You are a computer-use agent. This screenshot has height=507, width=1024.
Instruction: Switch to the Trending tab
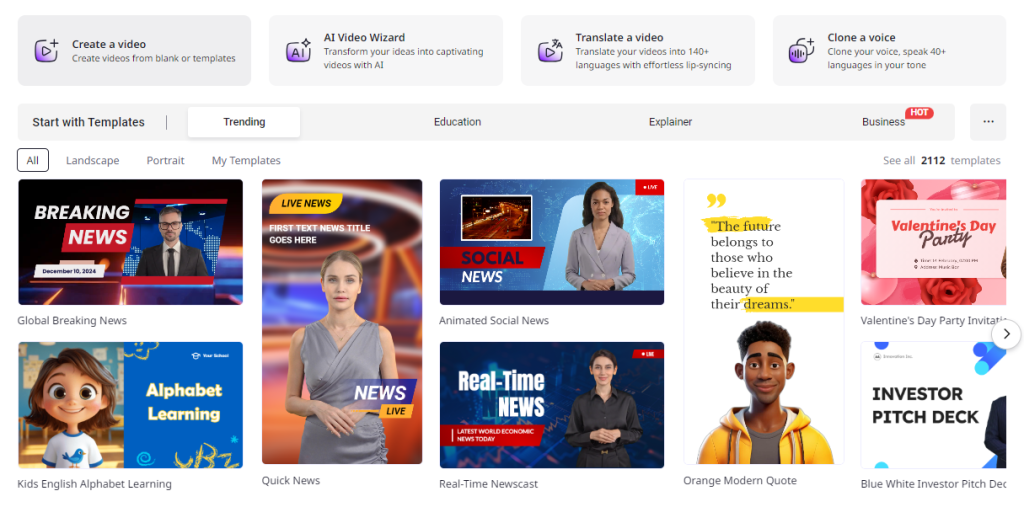[x=244, y=122]
